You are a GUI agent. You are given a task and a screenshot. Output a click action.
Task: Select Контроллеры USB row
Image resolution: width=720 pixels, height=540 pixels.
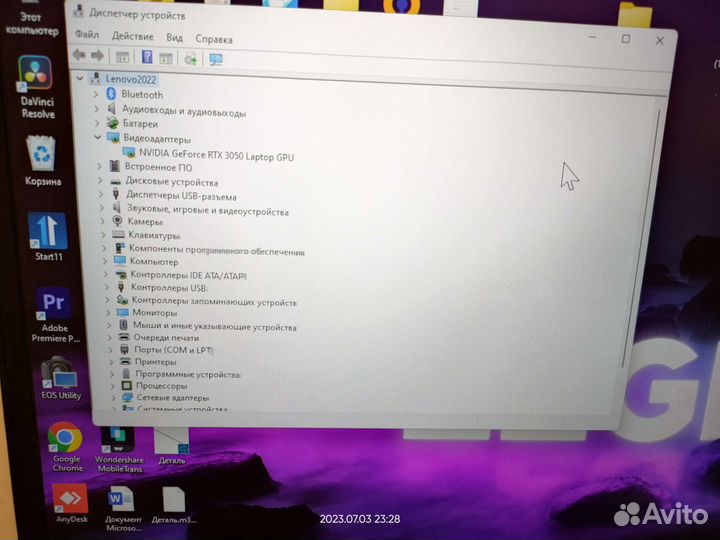169,287
